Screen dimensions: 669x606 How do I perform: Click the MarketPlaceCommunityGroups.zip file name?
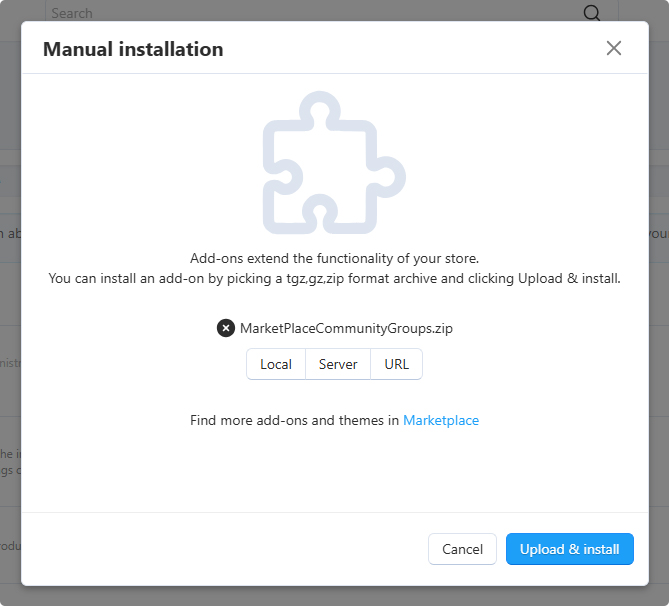click(x=346, y=328)
